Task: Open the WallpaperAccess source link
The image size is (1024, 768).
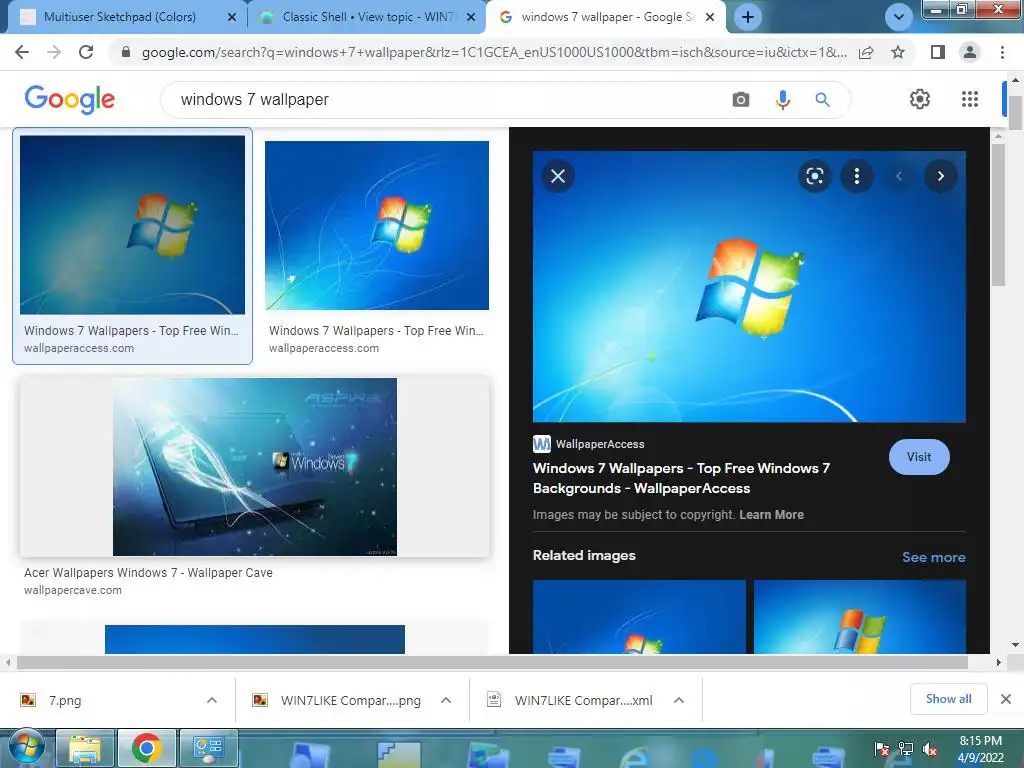Action: tap(589, 444)
